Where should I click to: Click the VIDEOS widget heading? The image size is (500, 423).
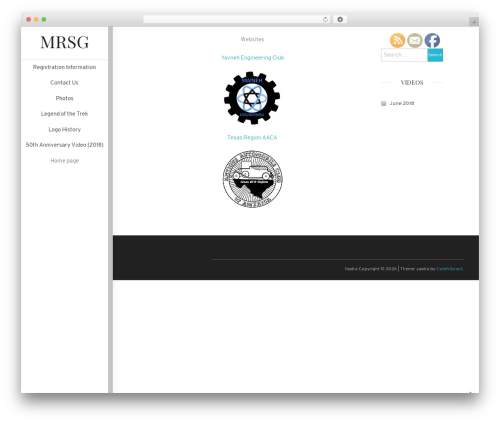coord(412,82)
